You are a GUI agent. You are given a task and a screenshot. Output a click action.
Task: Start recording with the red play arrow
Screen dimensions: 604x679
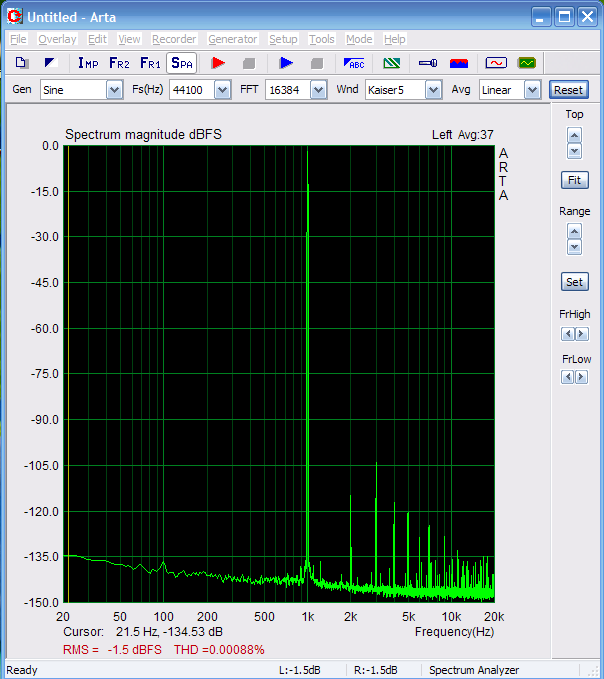click(218, 63)
